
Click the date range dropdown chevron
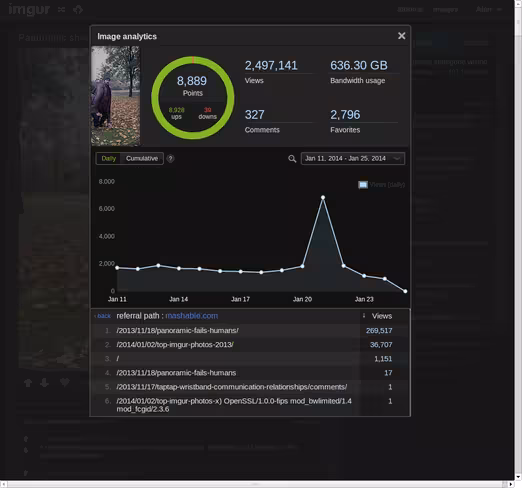point(396,158)
